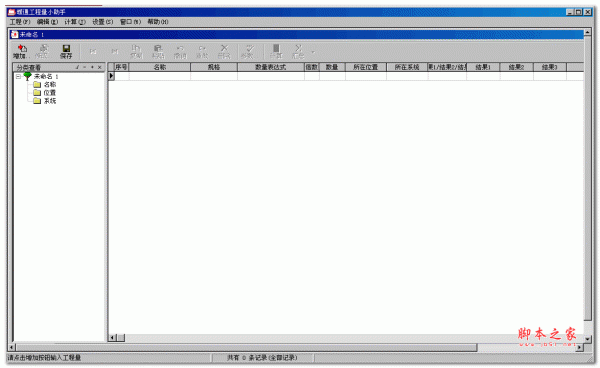Click the 结果2 column header
This screenshot has width=600, height=368.
tap(516, 67)
